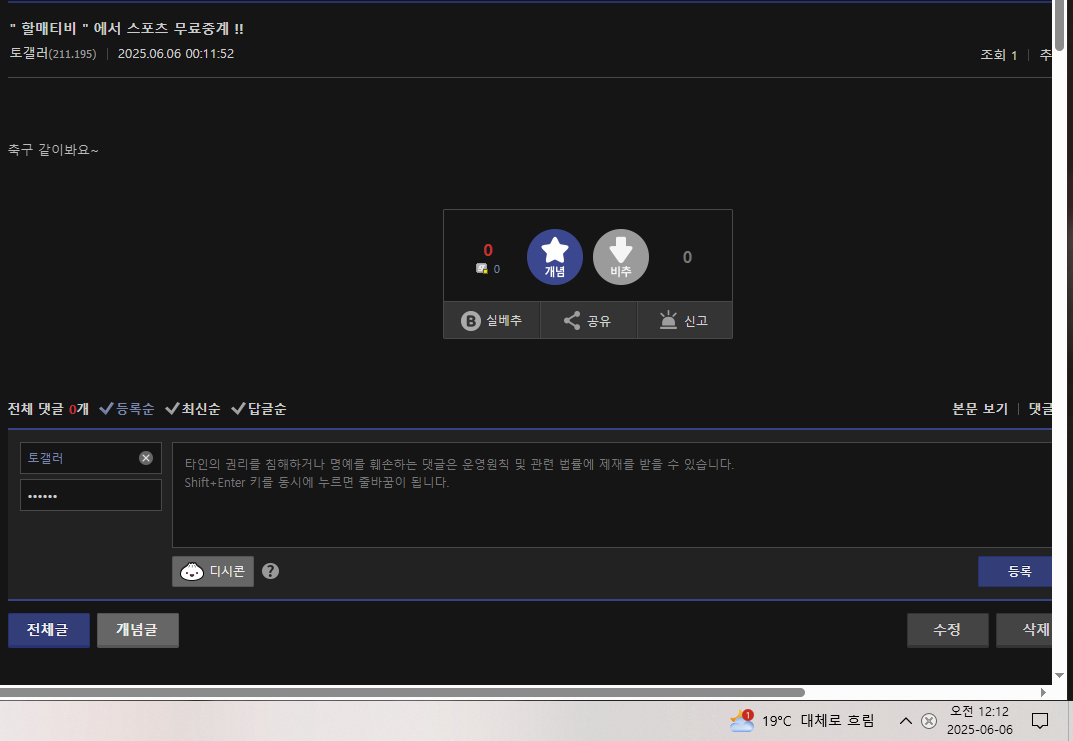Screen dimensions: 1073x741
Task: Select 등록순 comment sort order
Action: [x=127, y=409]
